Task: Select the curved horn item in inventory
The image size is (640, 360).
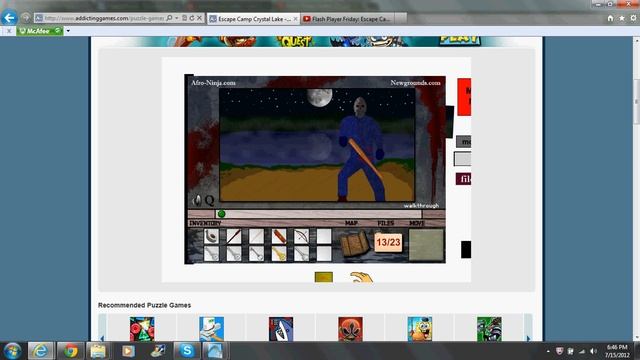Action: 211,236
